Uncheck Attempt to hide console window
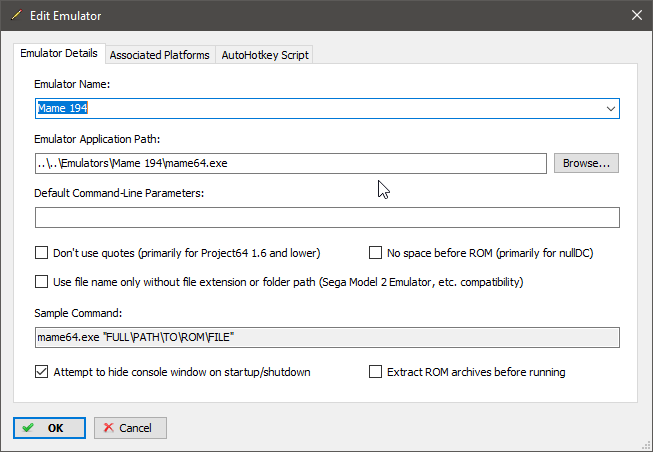 pyautogui.click(x=42, y=372)
